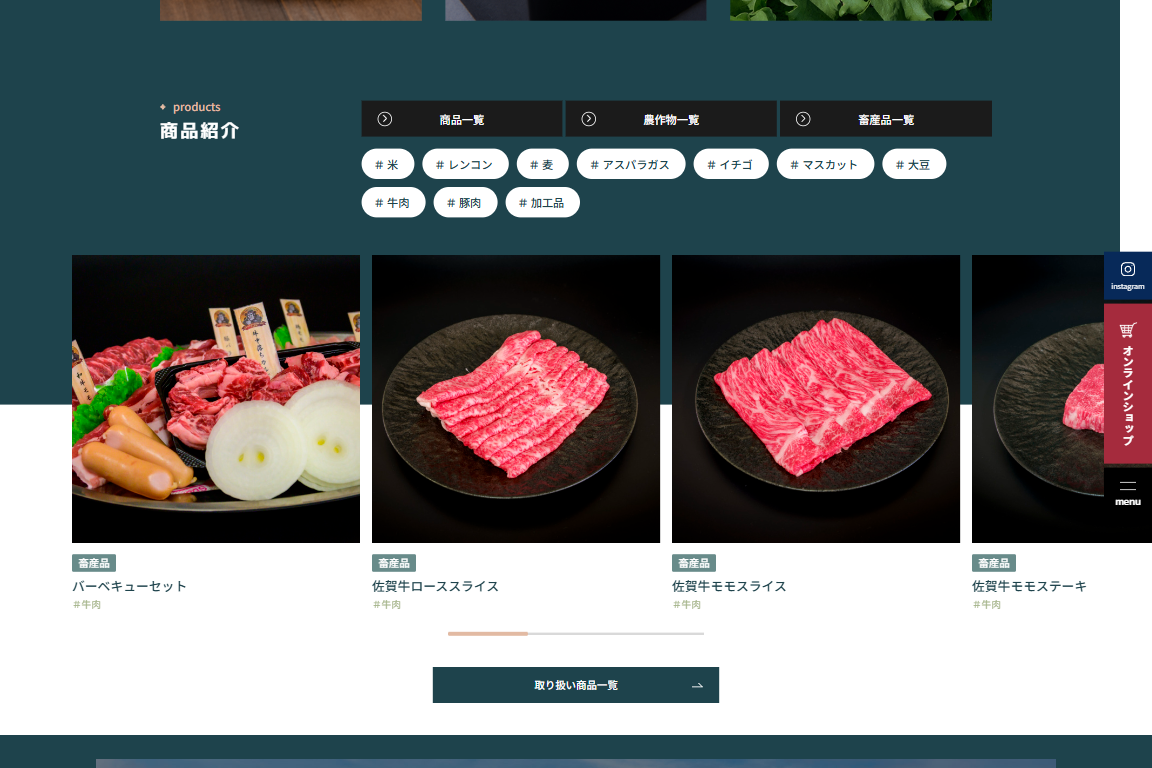The height and width of the screenshot is (768, 1152).
Task: Open the hamburger menu icon
Action: tap(1127, 486)
